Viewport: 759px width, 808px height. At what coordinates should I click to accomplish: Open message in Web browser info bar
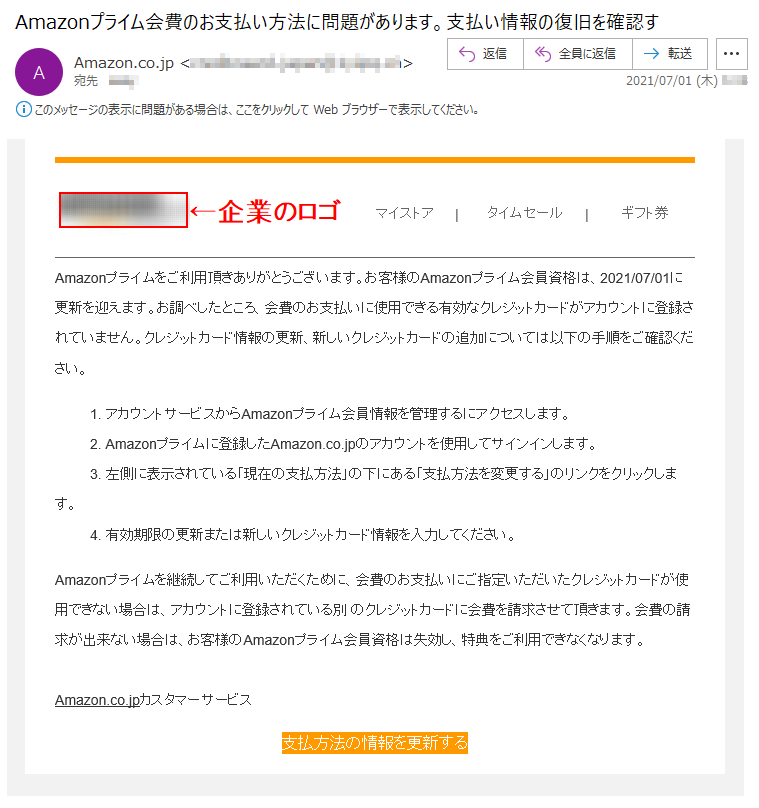click(256, 110)
